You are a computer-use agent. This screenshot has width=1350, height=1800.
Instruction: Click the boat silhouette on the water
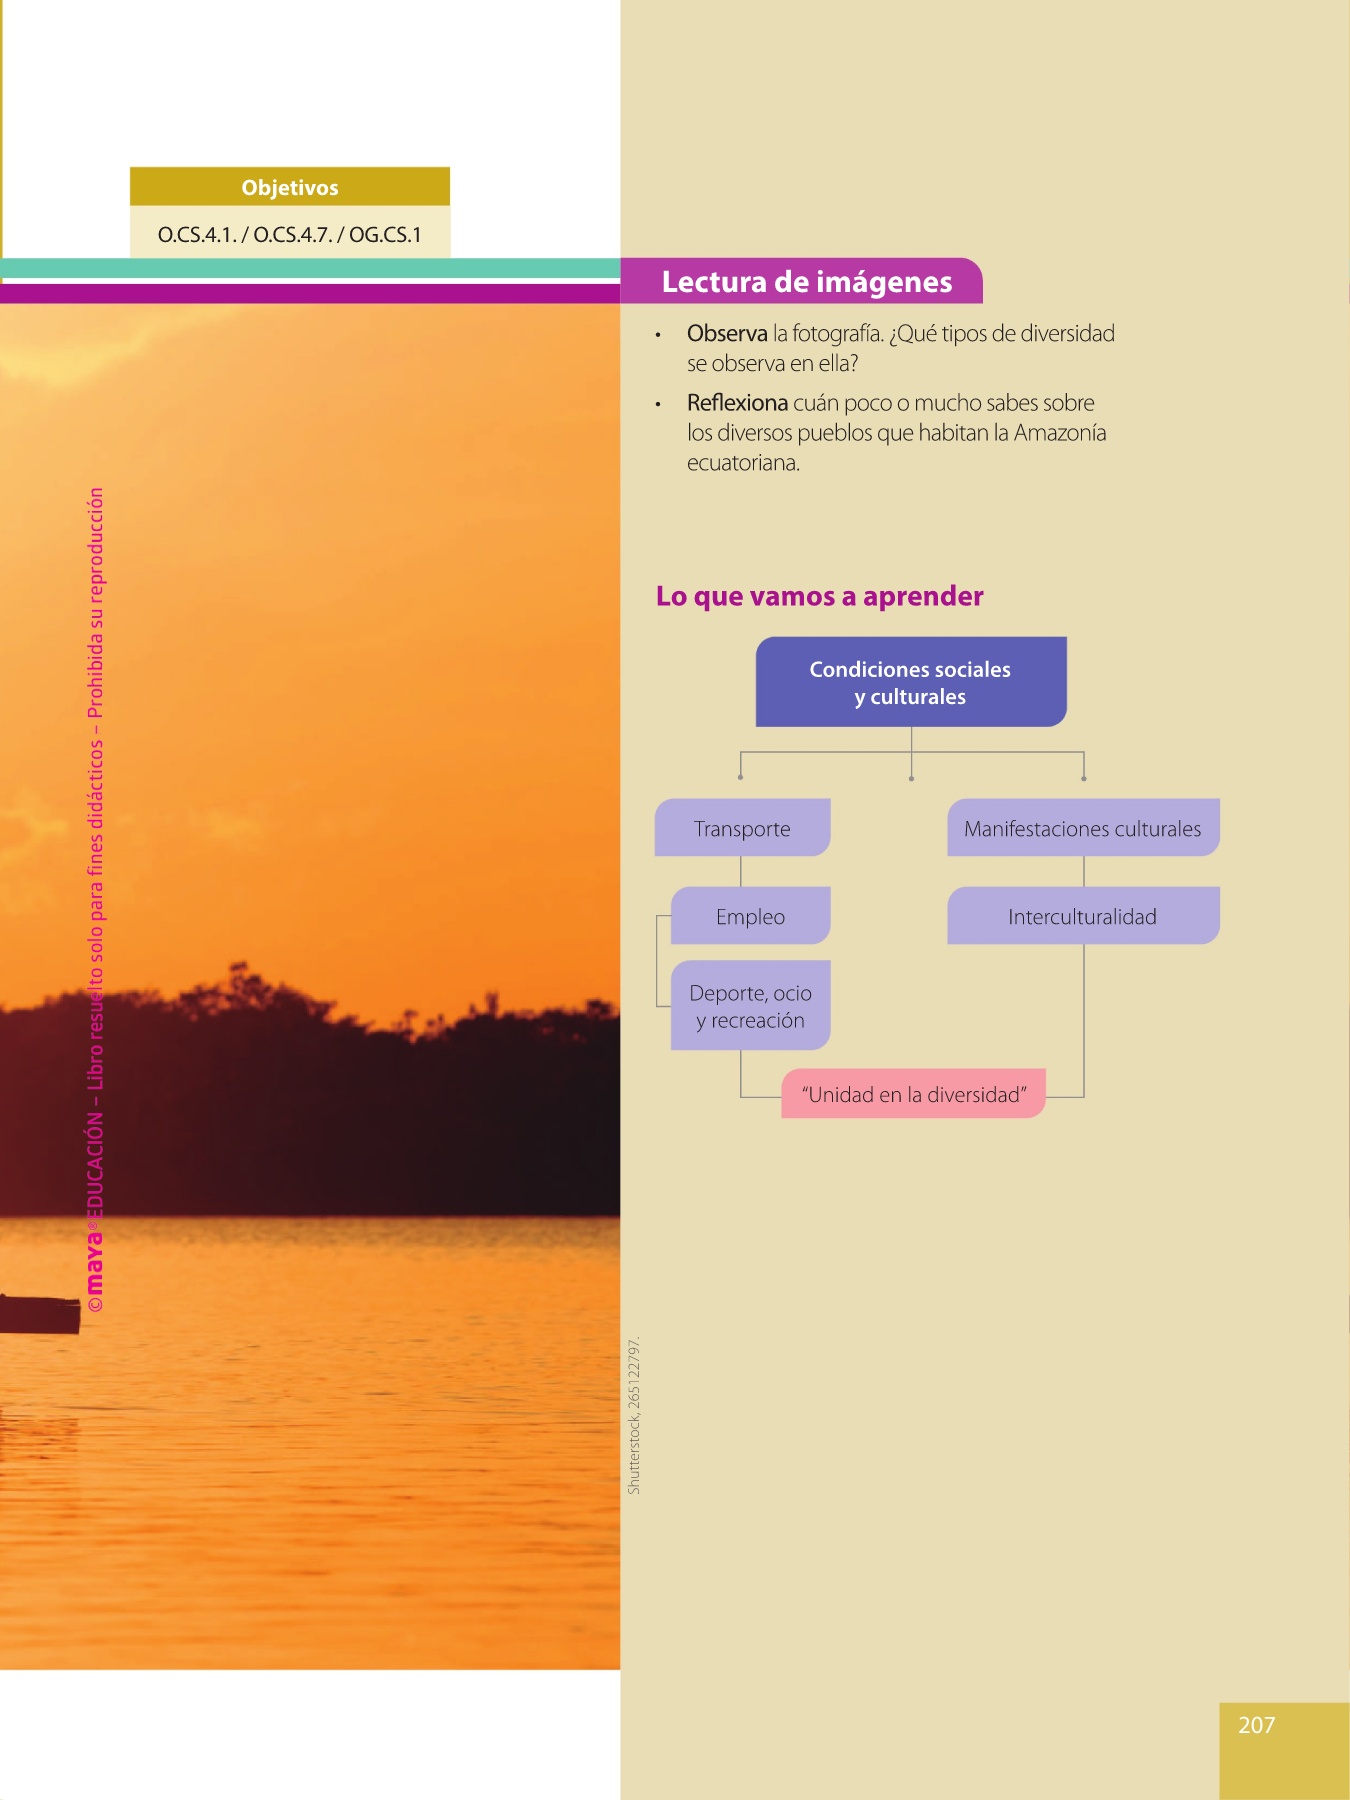point(40,1314)
